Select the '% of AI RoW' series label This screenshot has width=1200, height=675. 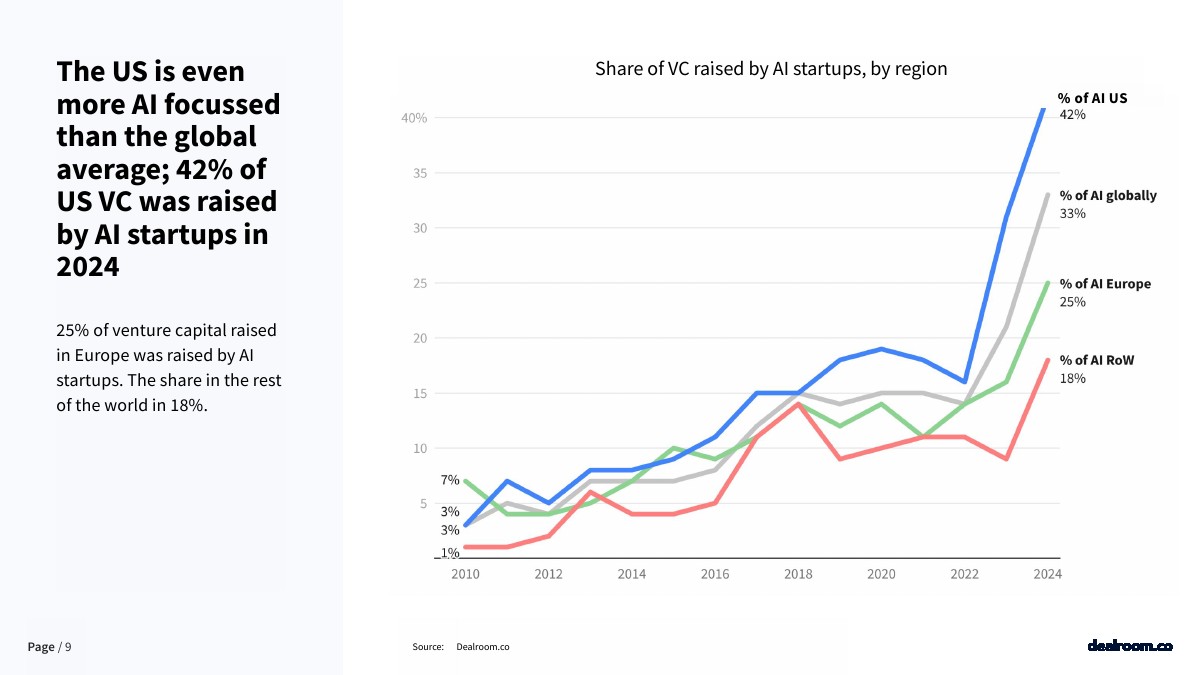coord(1097,360)
